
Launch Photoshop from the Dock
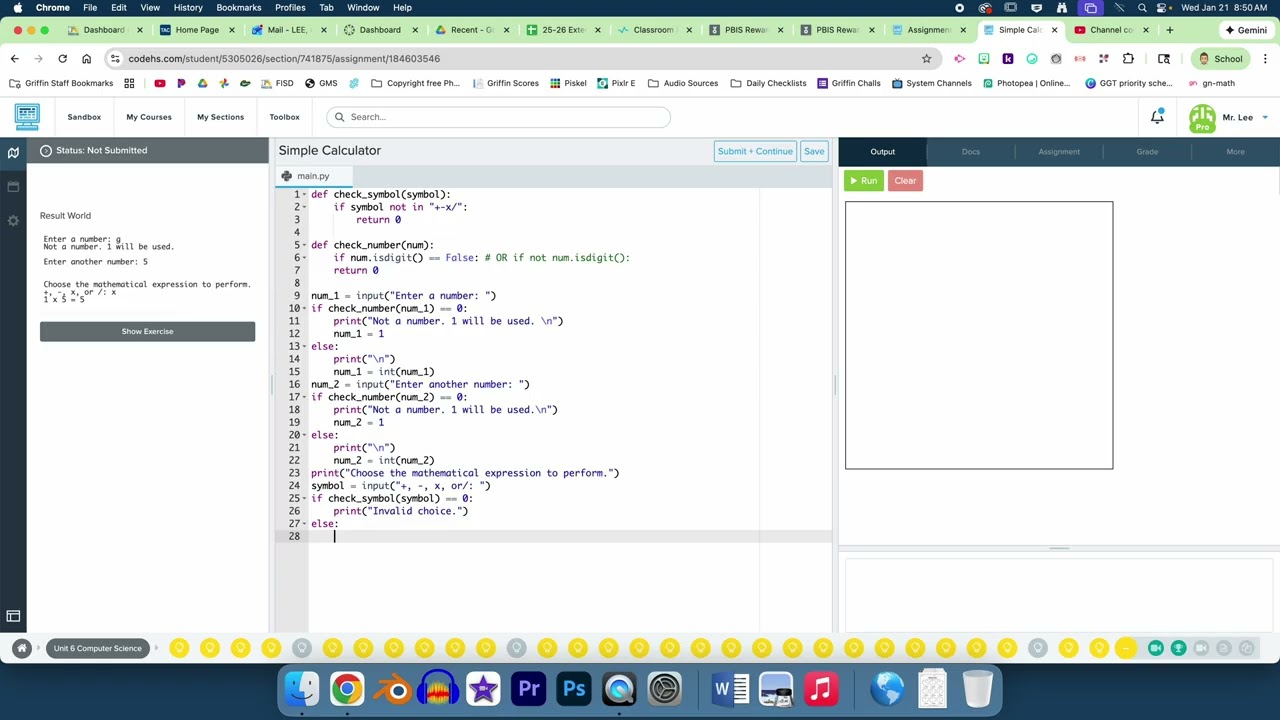click(574, 689)
